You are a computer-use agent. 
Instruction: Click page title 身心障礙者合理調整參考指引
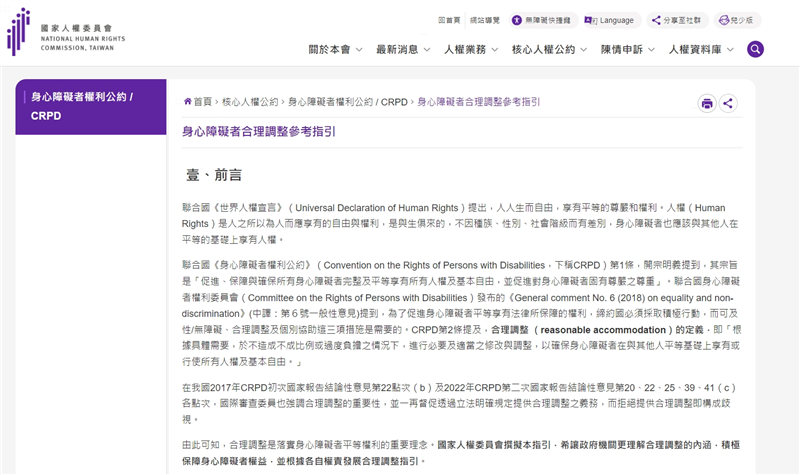tap(259, 132)
